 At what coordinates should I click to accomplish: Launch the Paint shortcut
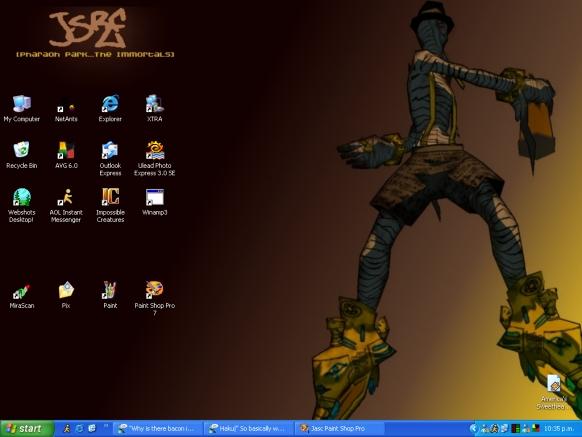coord(110,296)
